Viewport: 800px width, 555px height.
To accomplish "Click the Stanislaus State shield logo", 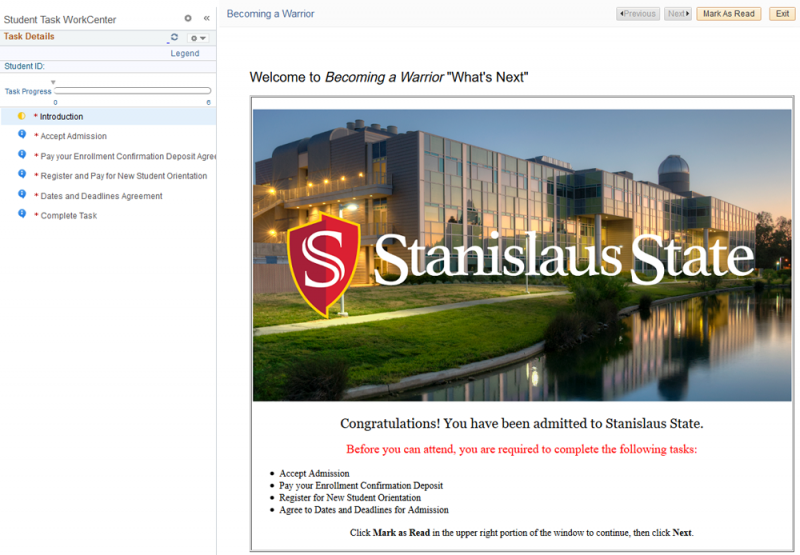I will [323, 265].
